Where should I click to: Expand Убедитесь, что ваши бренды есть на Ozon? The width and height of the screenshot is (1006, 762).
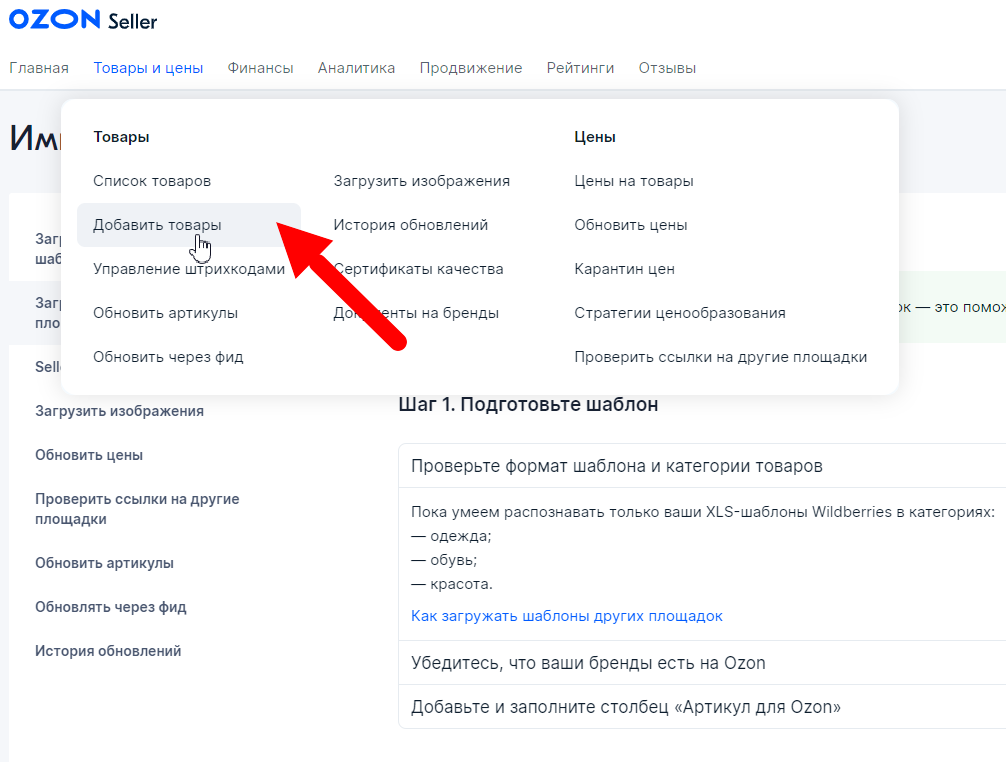pyautogui.click(x=703, y=663)
